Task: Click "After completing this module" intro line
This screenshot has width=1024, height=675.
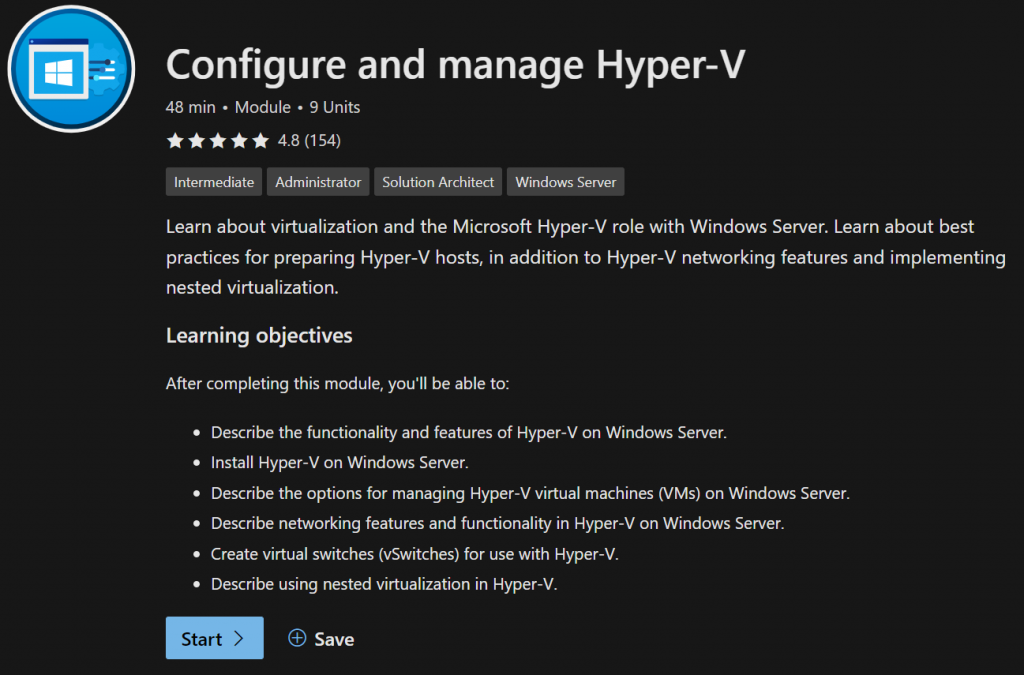Action: pos(338,383)
